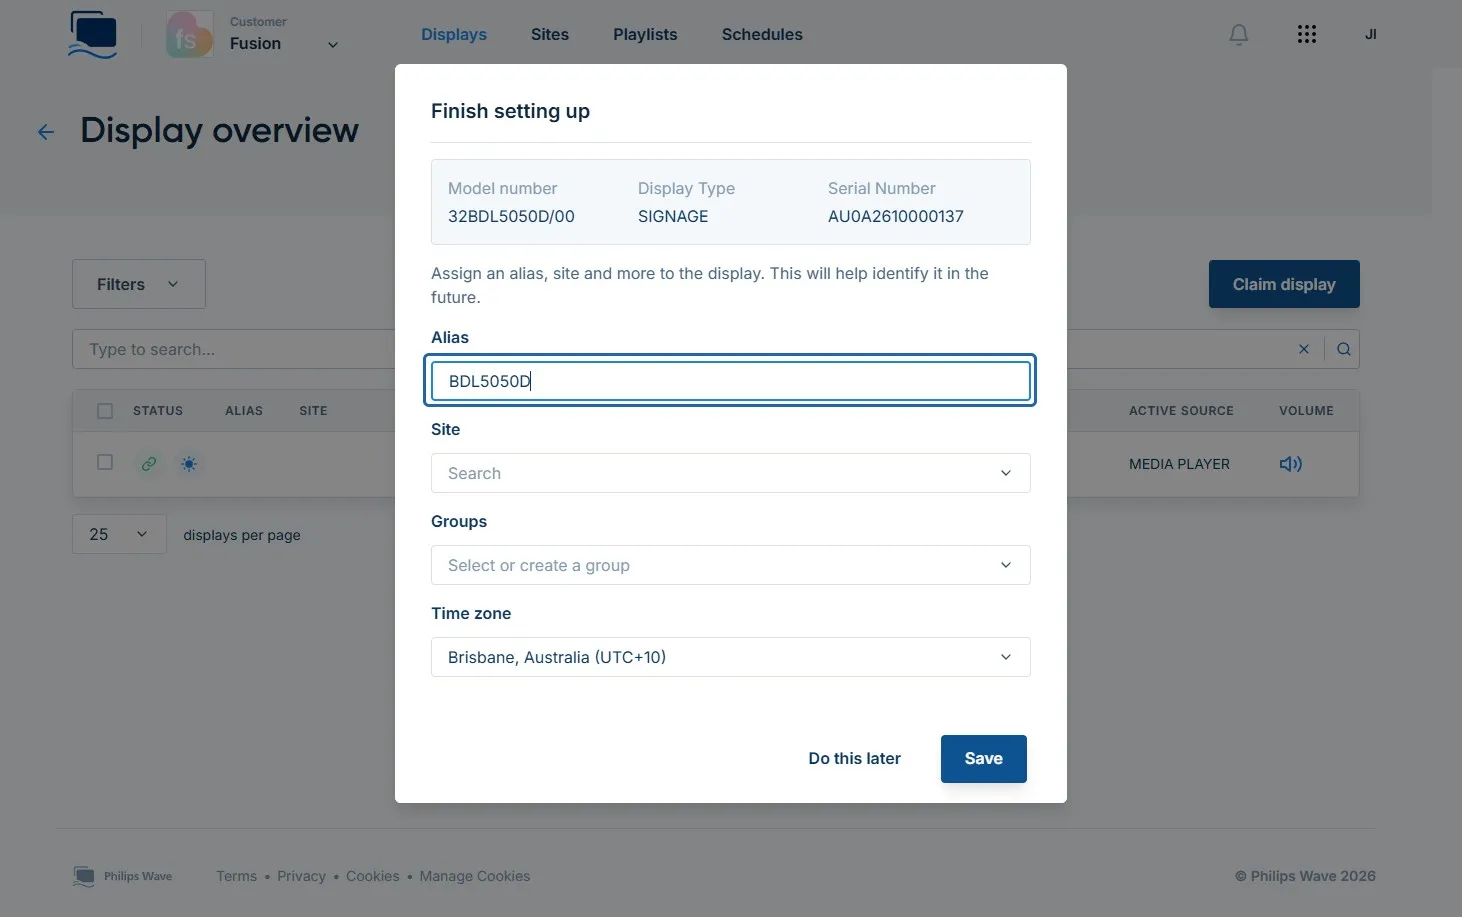Open the Filters dropdown
Image resolution: width=1462 pixels, height=917 pixels.
pos(139,284)
